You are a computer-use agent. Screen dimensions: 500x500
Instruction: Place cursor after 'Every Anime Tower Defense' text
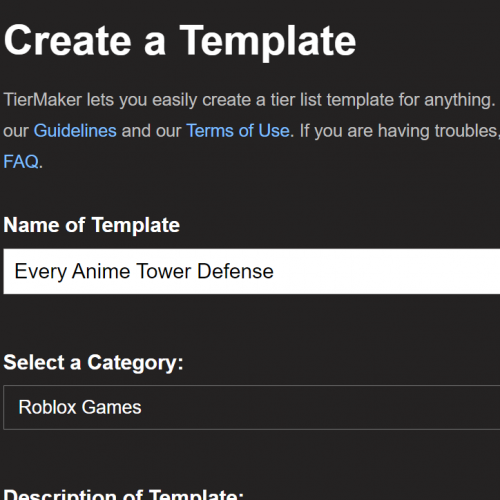tap(274, 271)
